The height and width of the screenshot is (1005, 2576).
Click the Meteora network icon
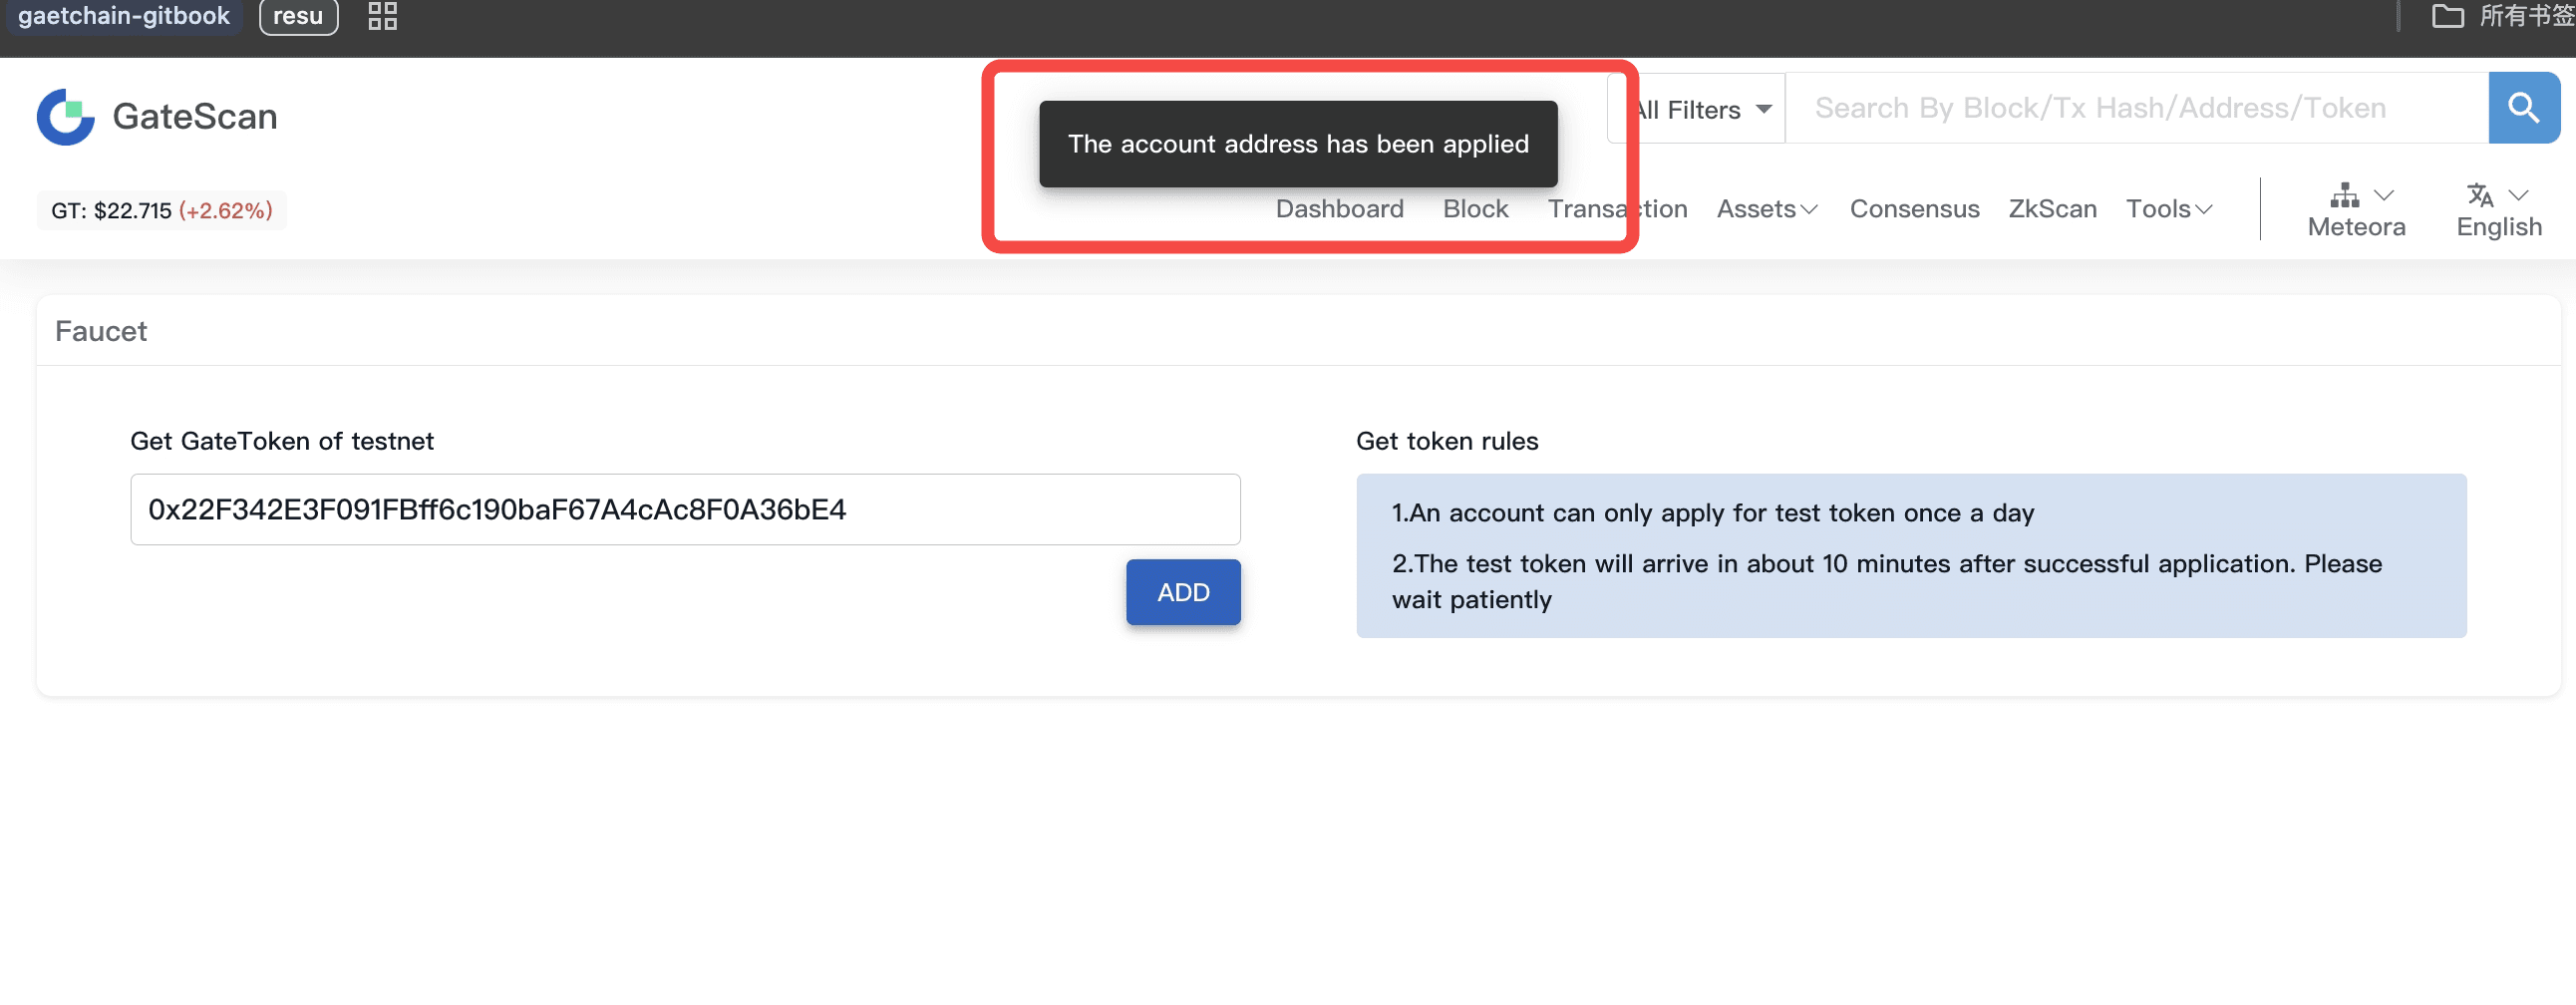[x=2343, y=195]
